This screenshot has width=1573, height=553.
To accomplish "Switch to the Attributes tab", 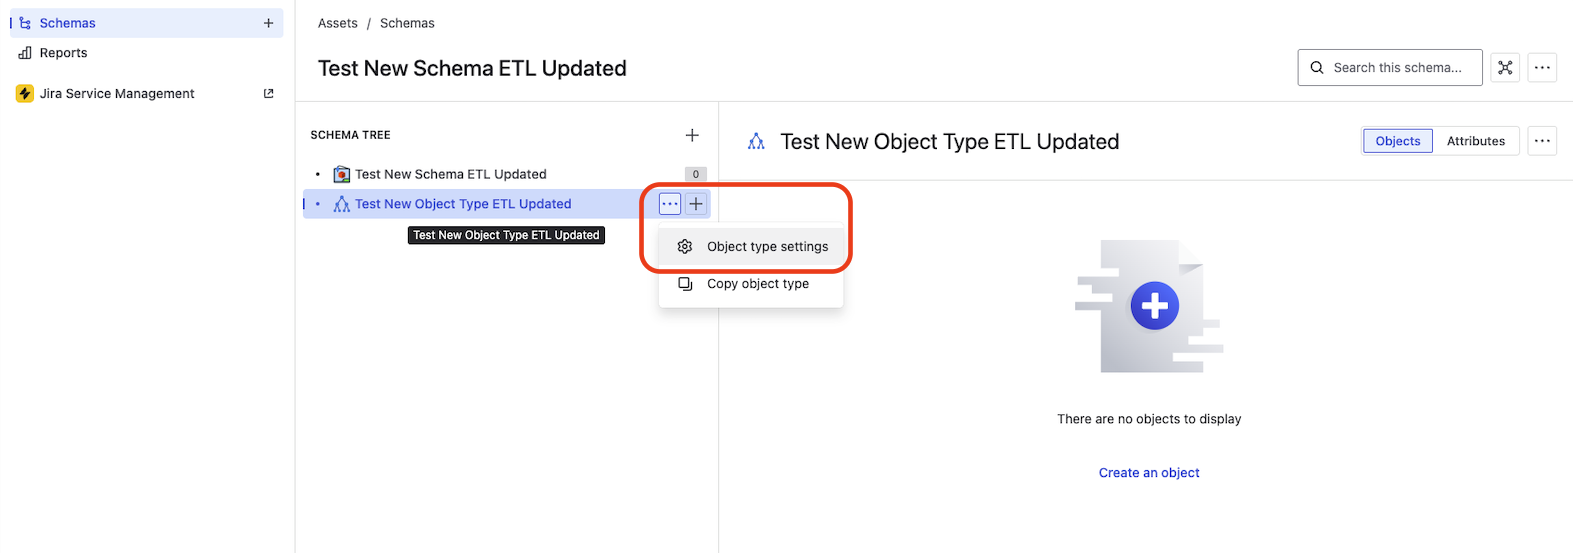I will point(1475,141).
